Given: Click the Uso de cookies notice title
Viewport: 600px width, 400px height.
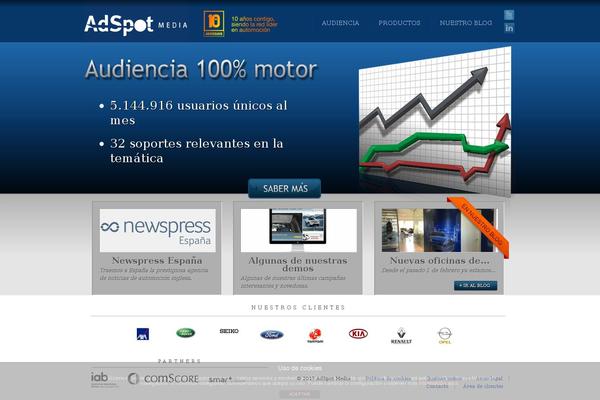Looking at the screenshot, I should (300, 368).
